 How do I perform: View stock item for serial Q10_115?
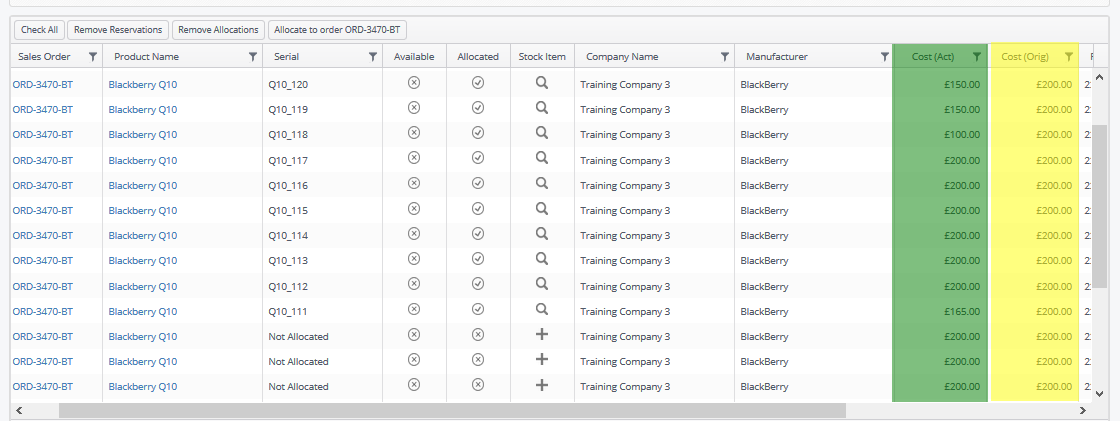542,209
